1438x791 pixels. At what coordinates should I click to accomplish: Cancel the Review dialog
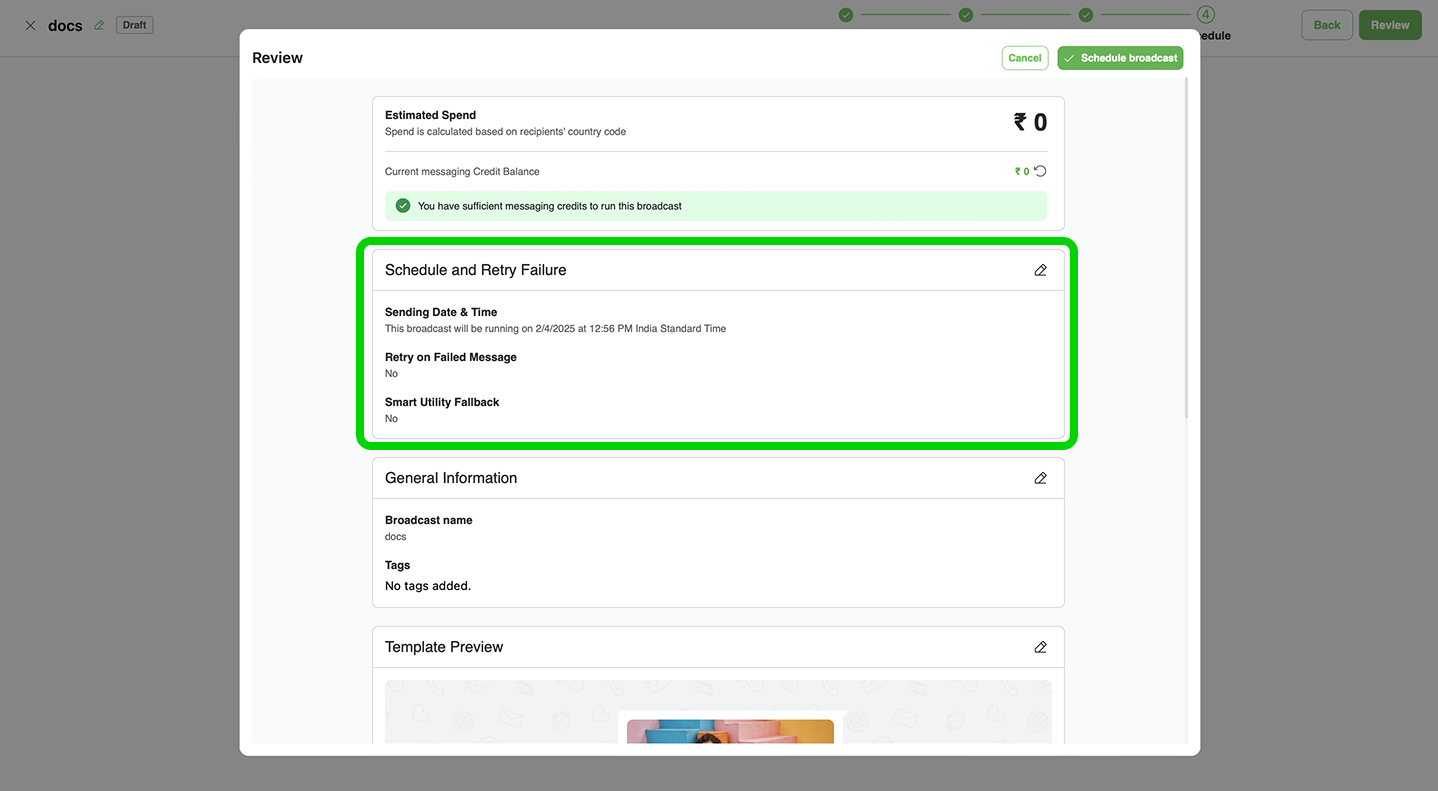click(1024, 58)
